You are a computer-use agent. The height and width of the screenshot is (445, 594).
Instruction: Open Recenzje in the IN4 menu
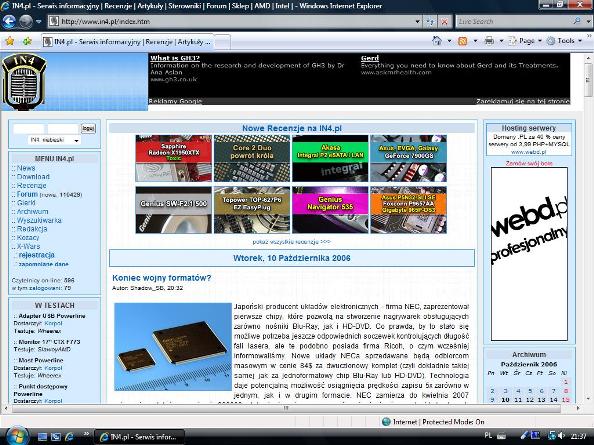click(31, 186)
